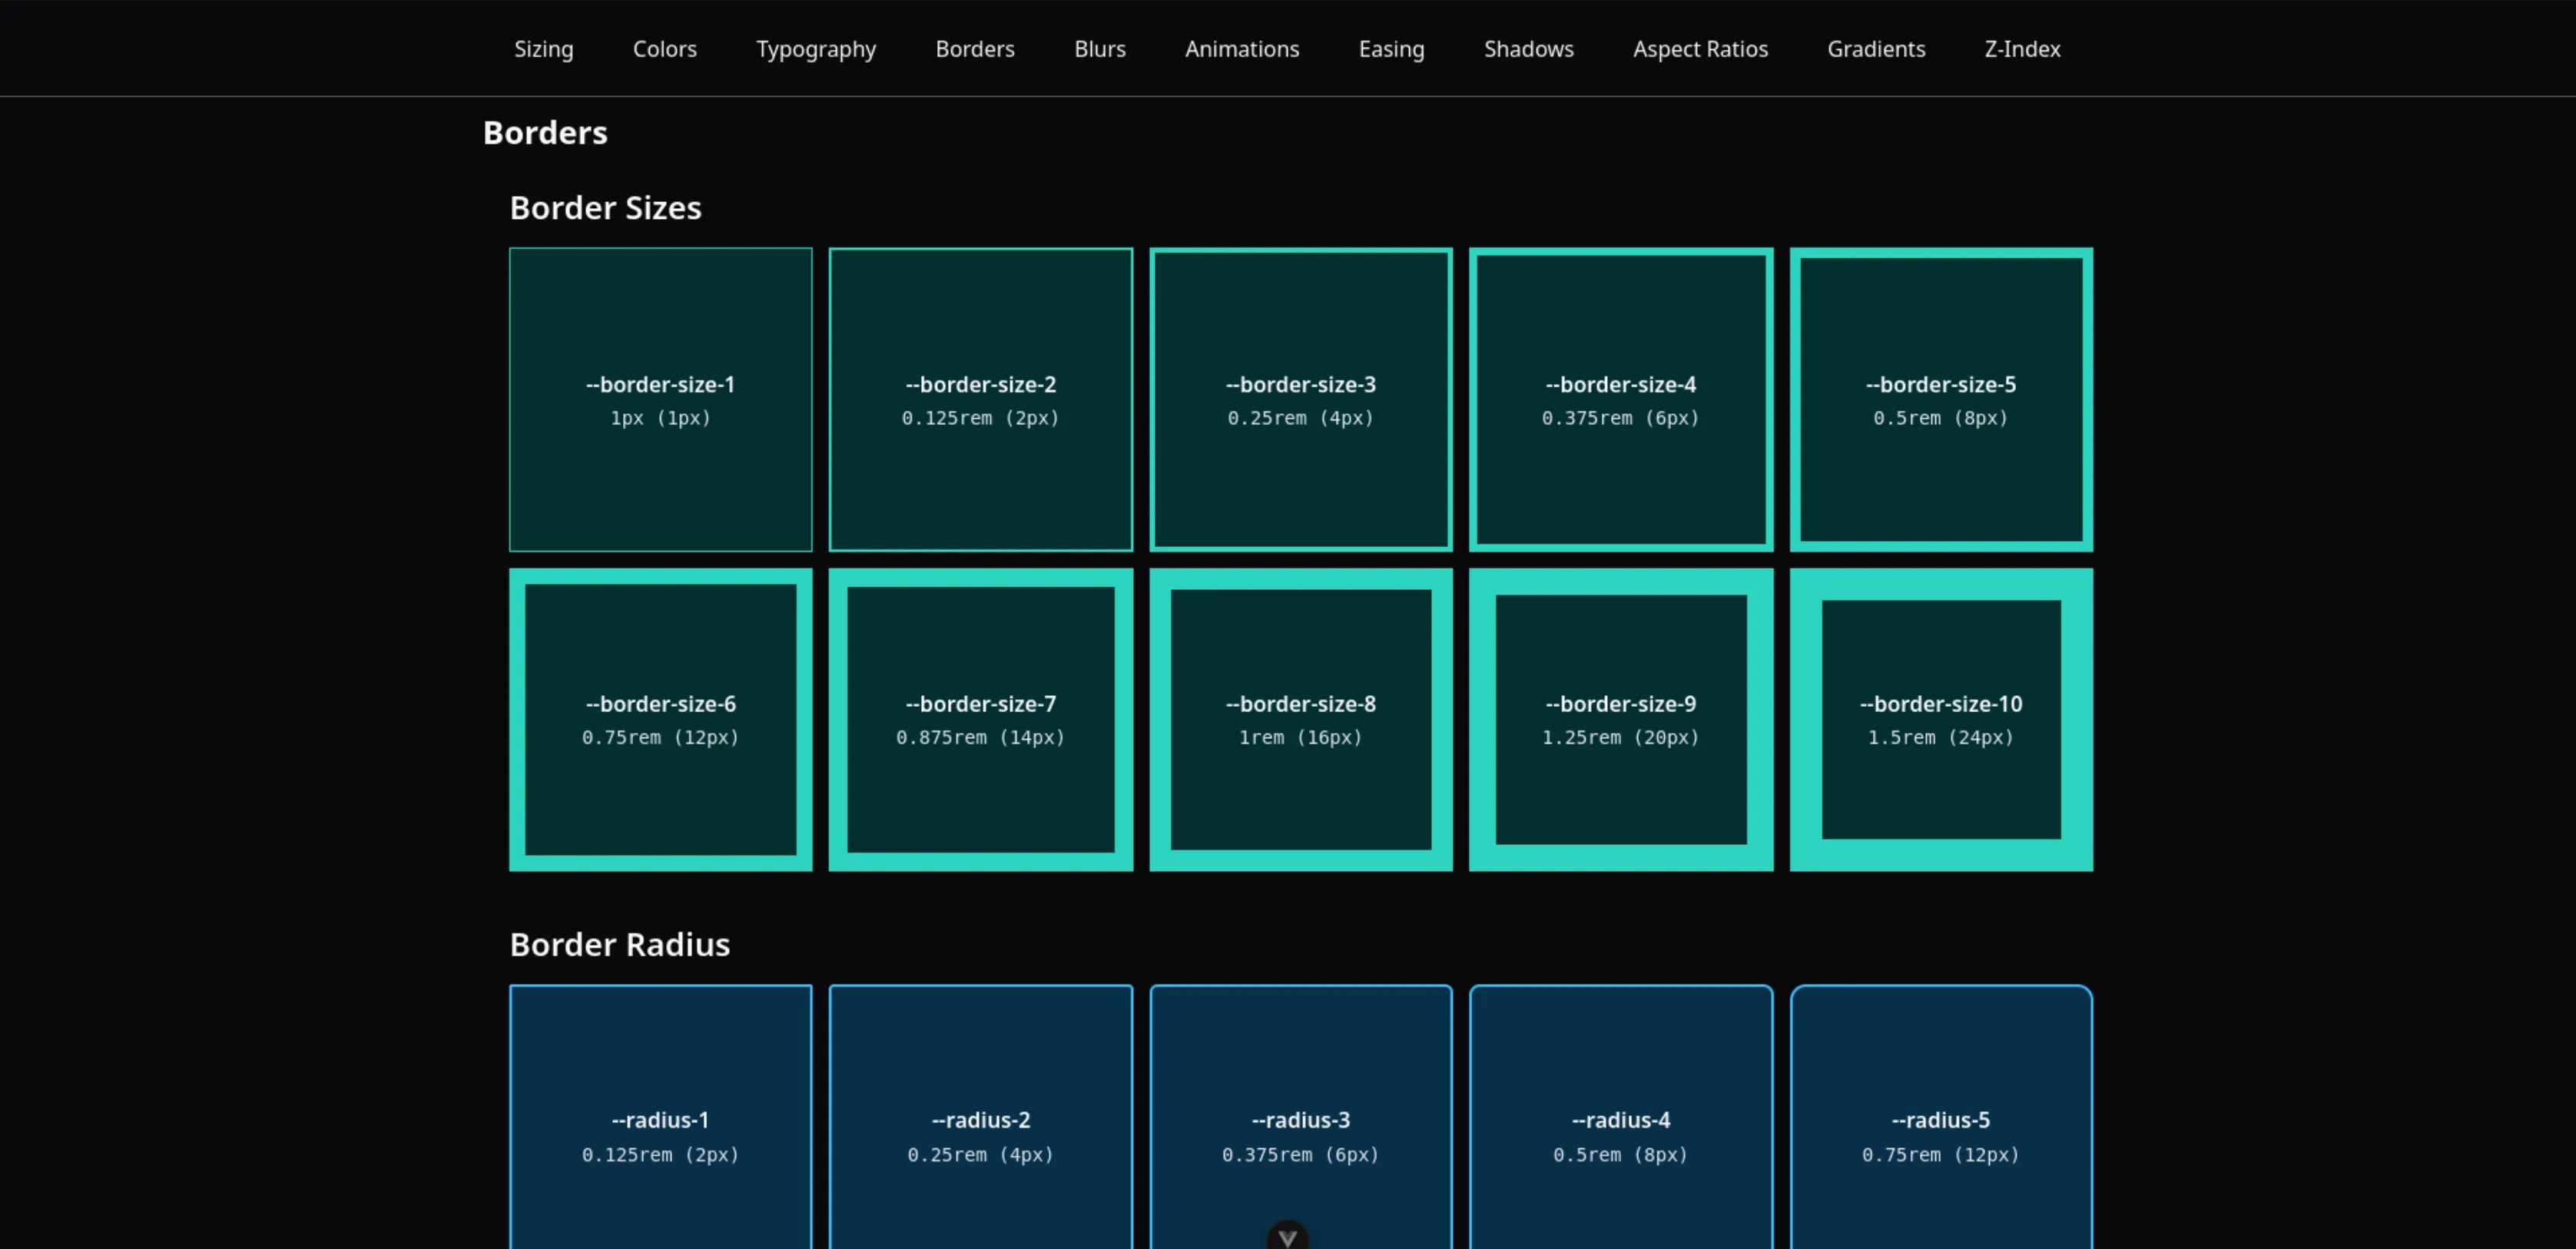The image size is (2576, 1249).
Task: Choose the --radius-3 card
Action: tap(1301, 1117)
